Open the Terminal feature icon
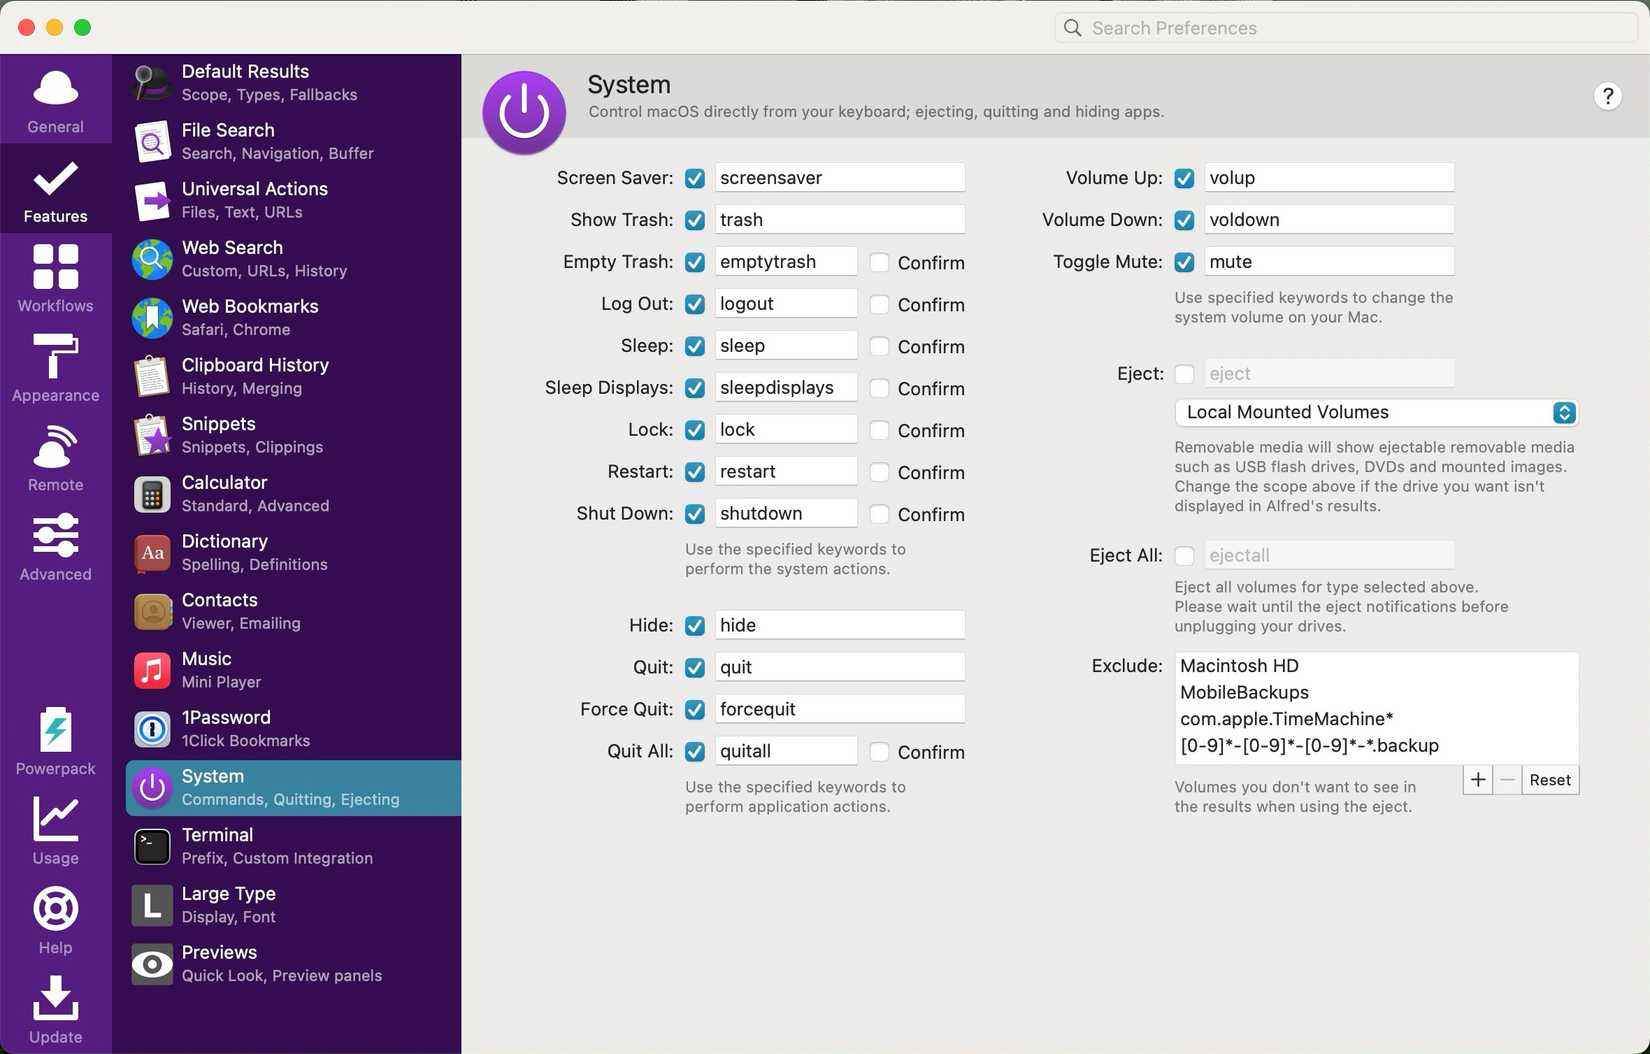The image size is (1650, 1054). [x=151, y=846]
